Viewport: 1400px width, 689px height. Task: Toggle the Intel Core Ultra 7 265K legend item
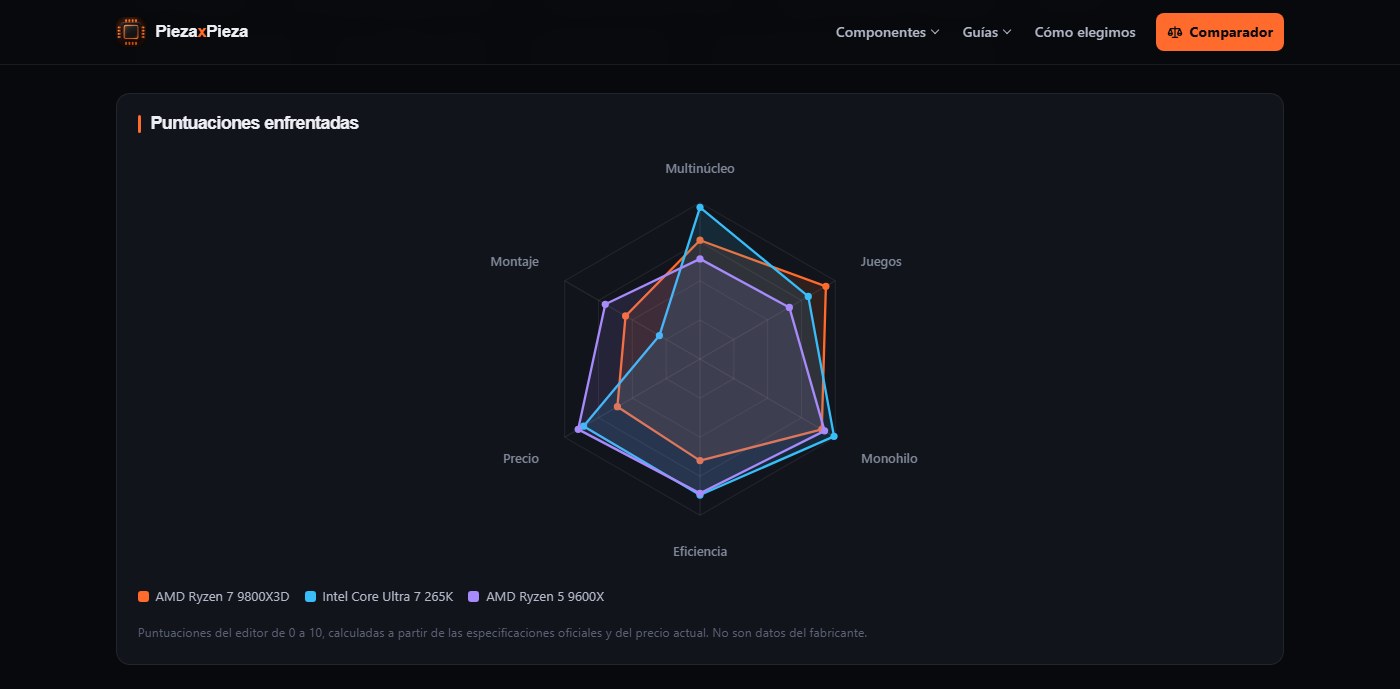pos(378,597)
